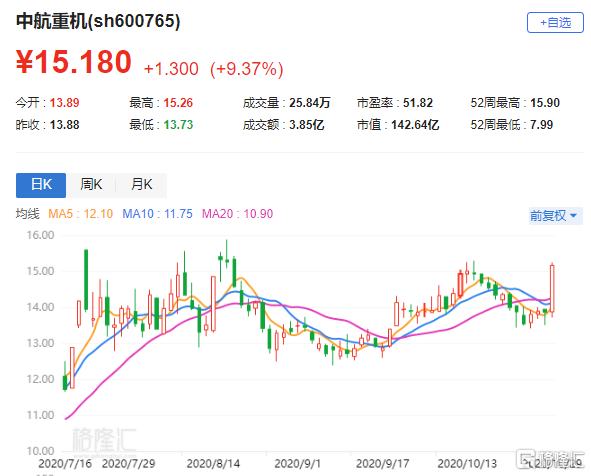Click MA20 : 10.90 legend label

pyautogui.click(x=237, y=214)
